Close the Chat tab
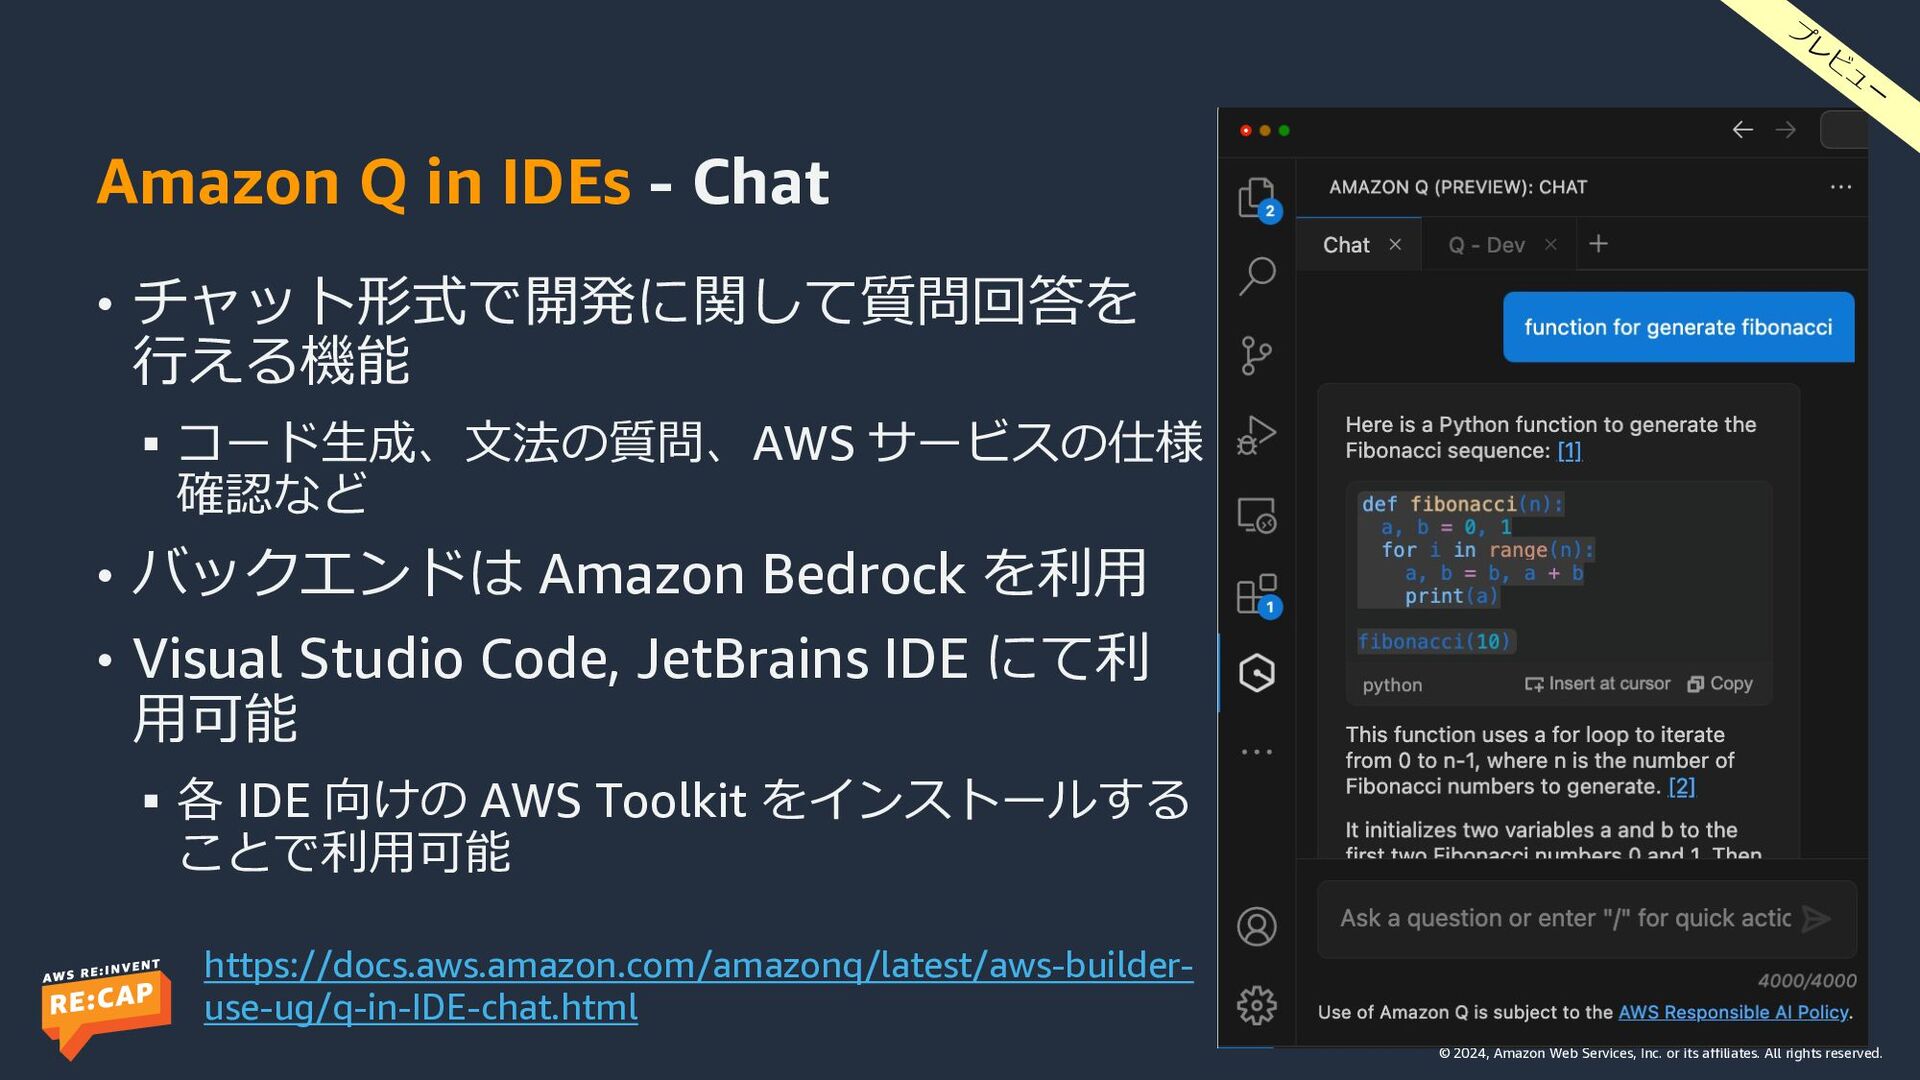The height and width of the screenshot is (1080, 1920). (x=1395, y=245)
